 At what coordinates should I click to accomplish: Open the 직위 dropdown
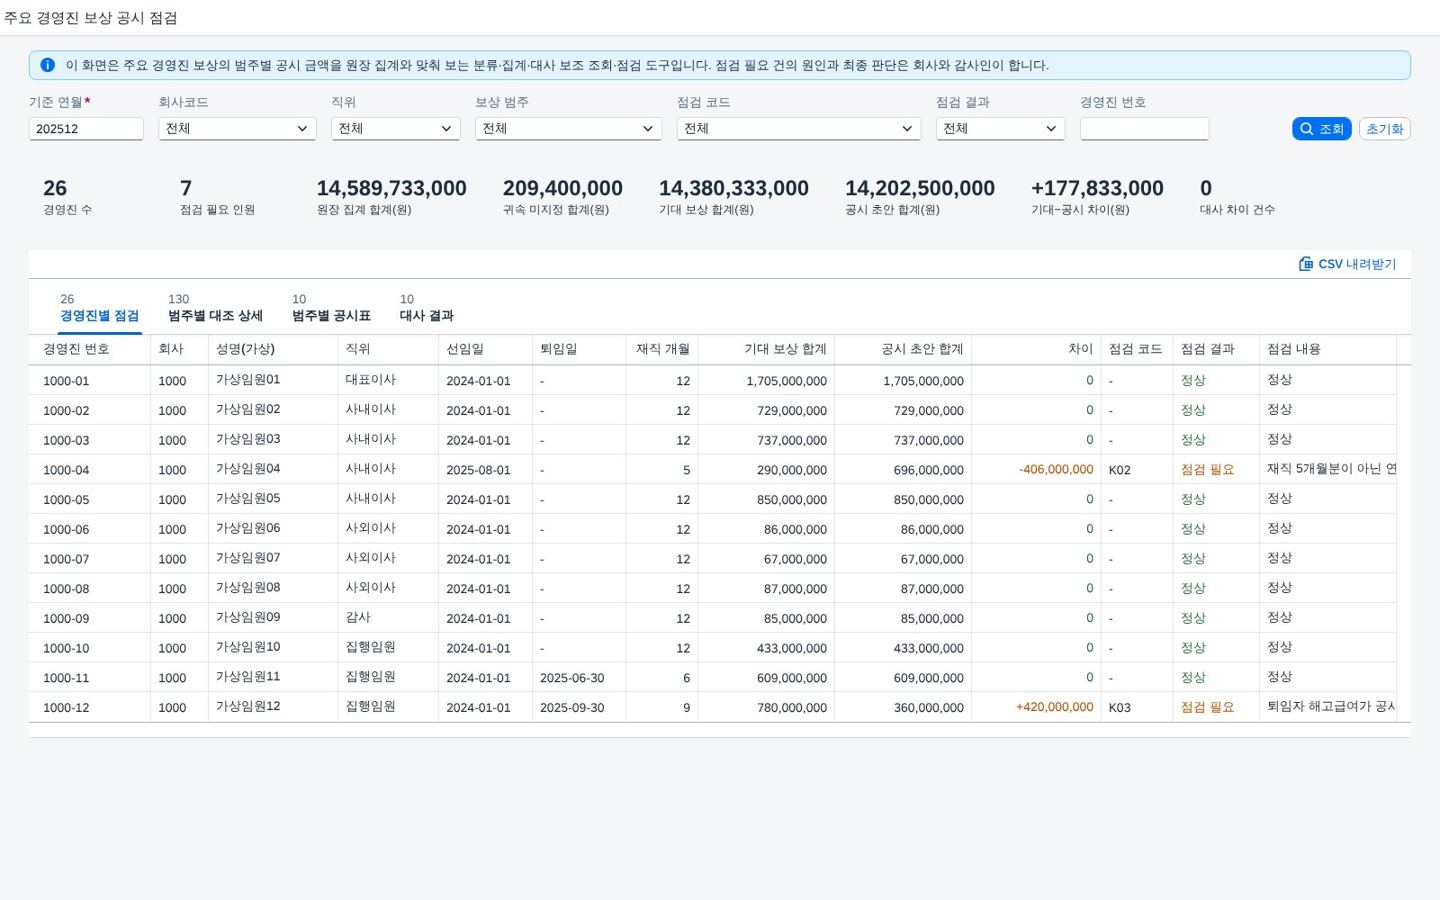395,129
